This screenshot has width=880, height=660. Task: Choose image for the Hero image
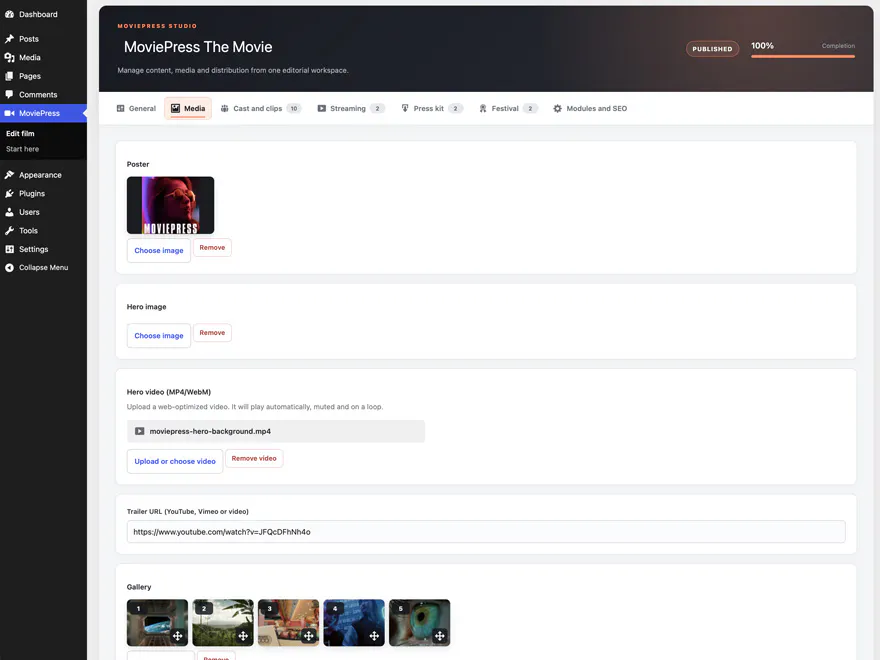click(159, 336)
